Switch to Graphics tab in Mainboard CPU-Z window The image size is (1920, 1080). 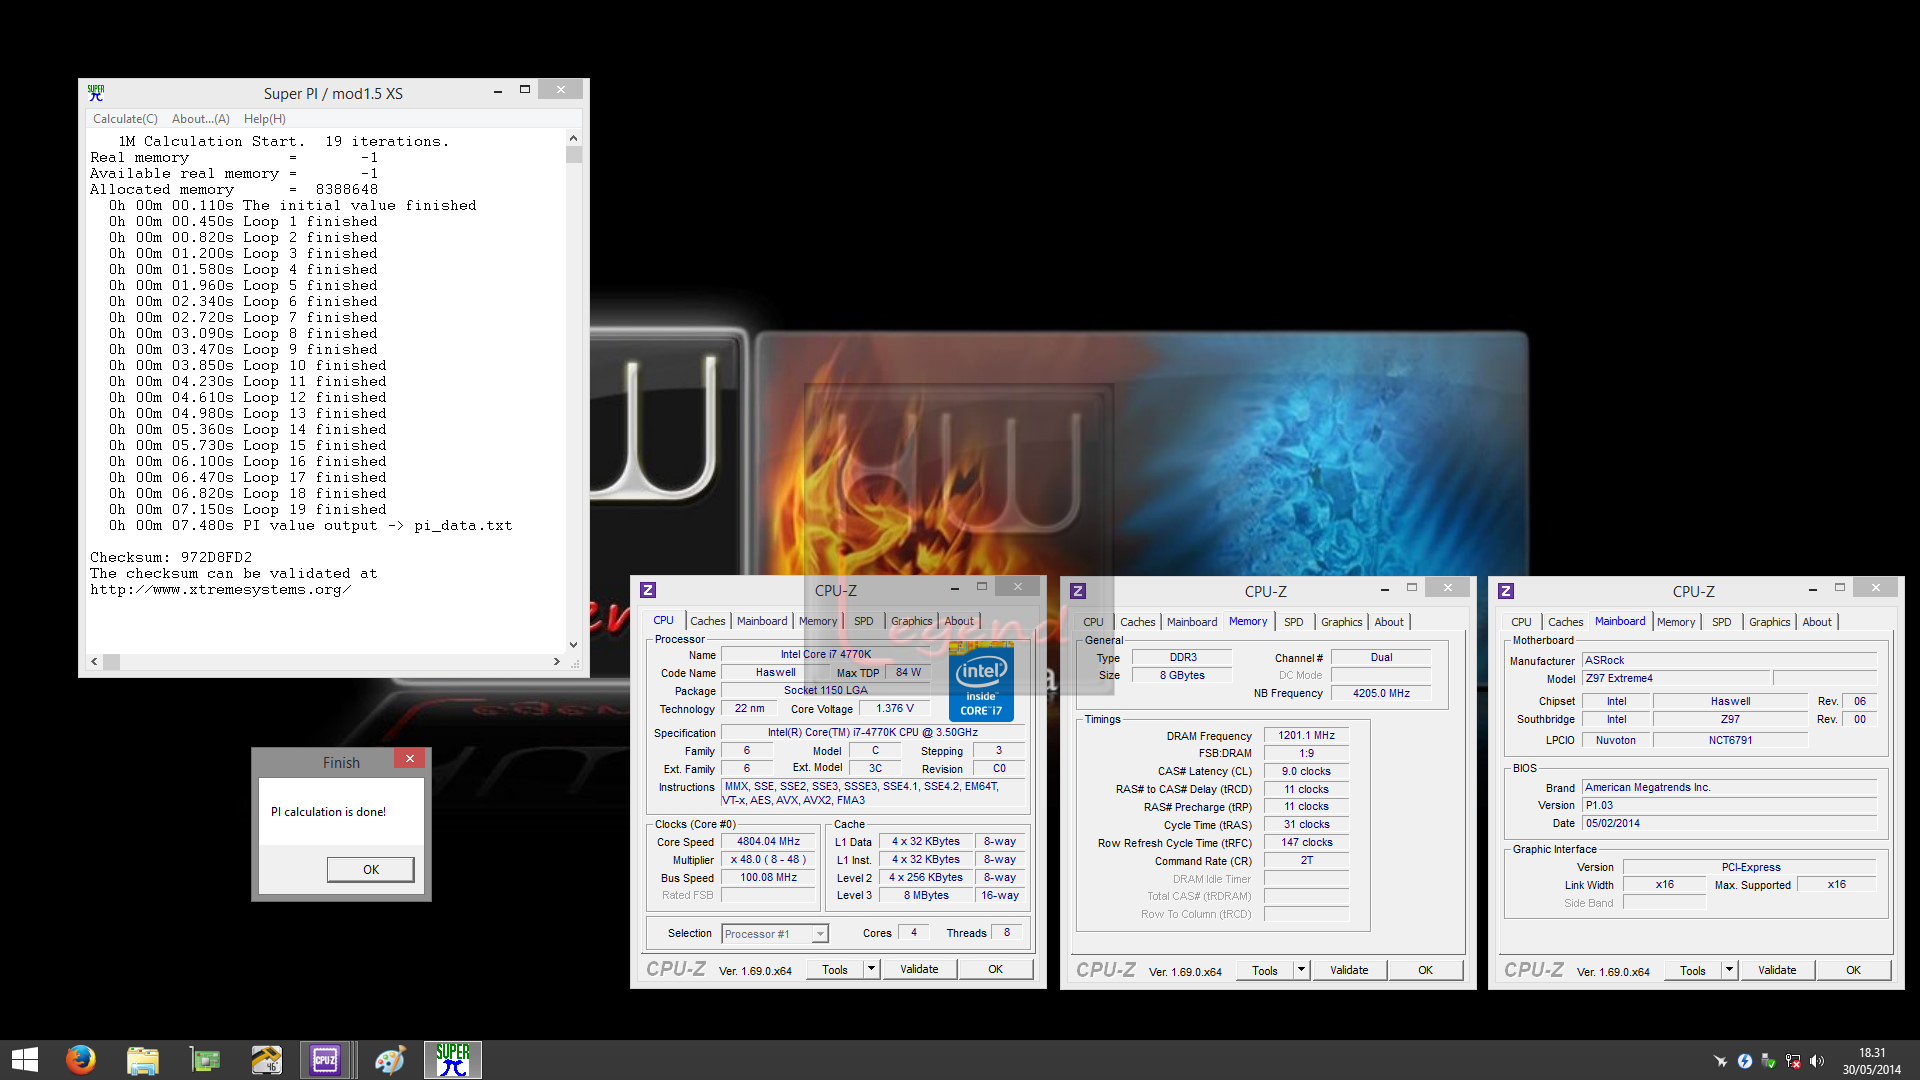point(1769,622)
